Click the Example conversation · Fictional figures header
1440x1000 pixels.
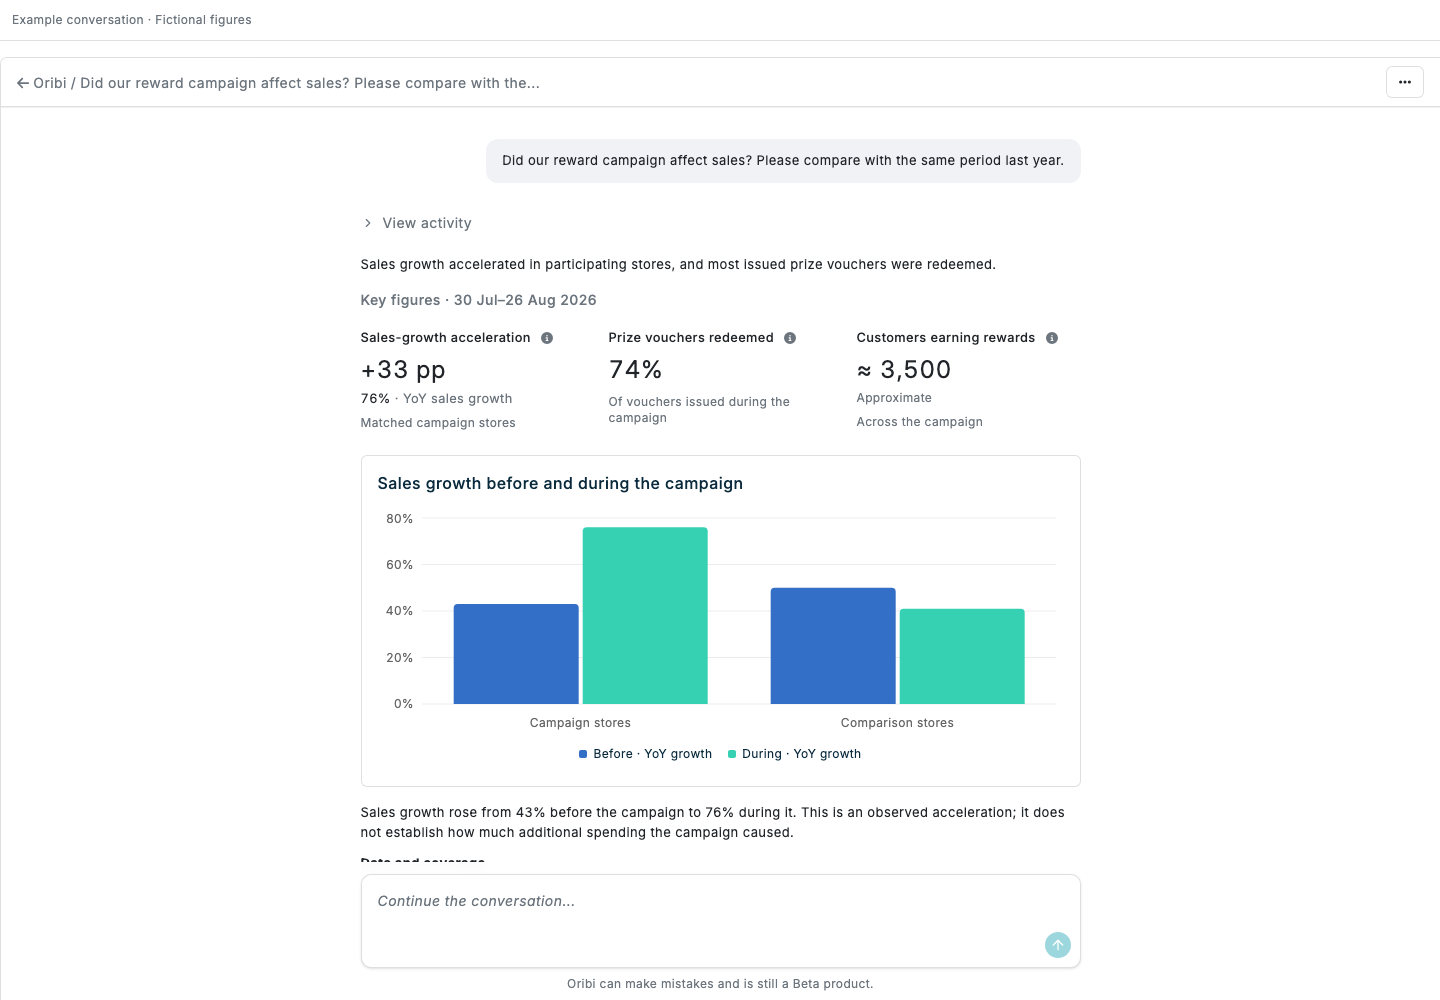[x=132, y=20]
